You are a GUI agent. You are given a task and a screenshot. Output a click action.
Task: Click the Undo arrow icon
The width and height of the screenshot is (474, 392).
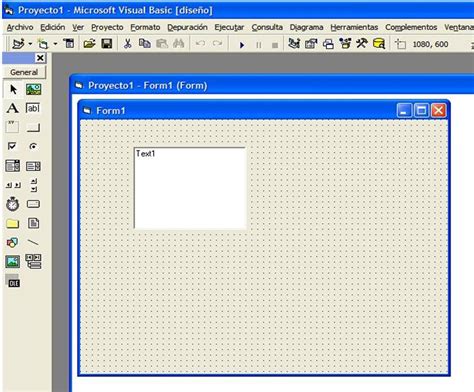[x=200, y=44]
